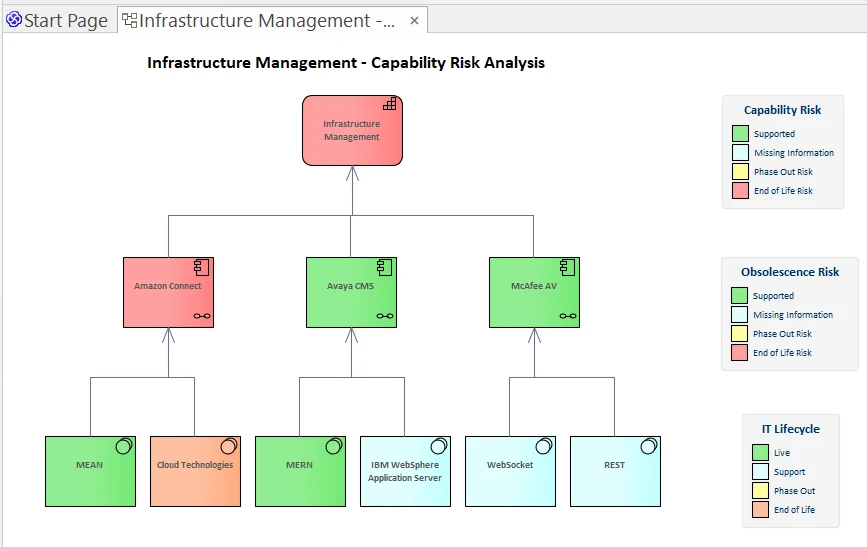Viewport: 867px width, 547px height.
Task: Click Obsolescence Risk Phase Out Risk swatch
Action: click(x=739, y=334)
